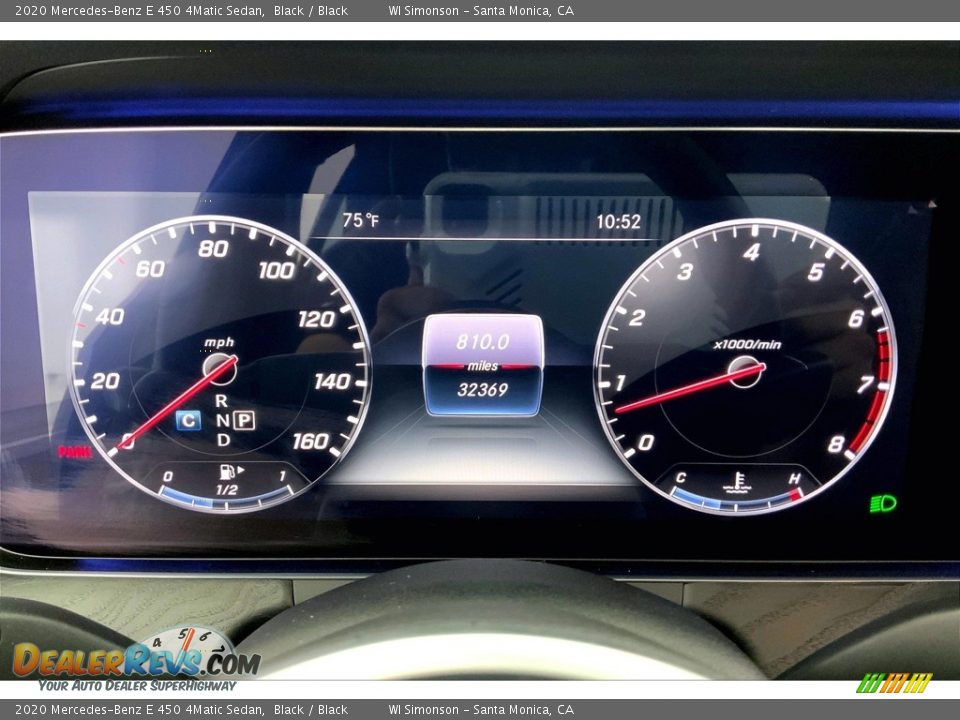Click the blue C drive mode badge

188,421
